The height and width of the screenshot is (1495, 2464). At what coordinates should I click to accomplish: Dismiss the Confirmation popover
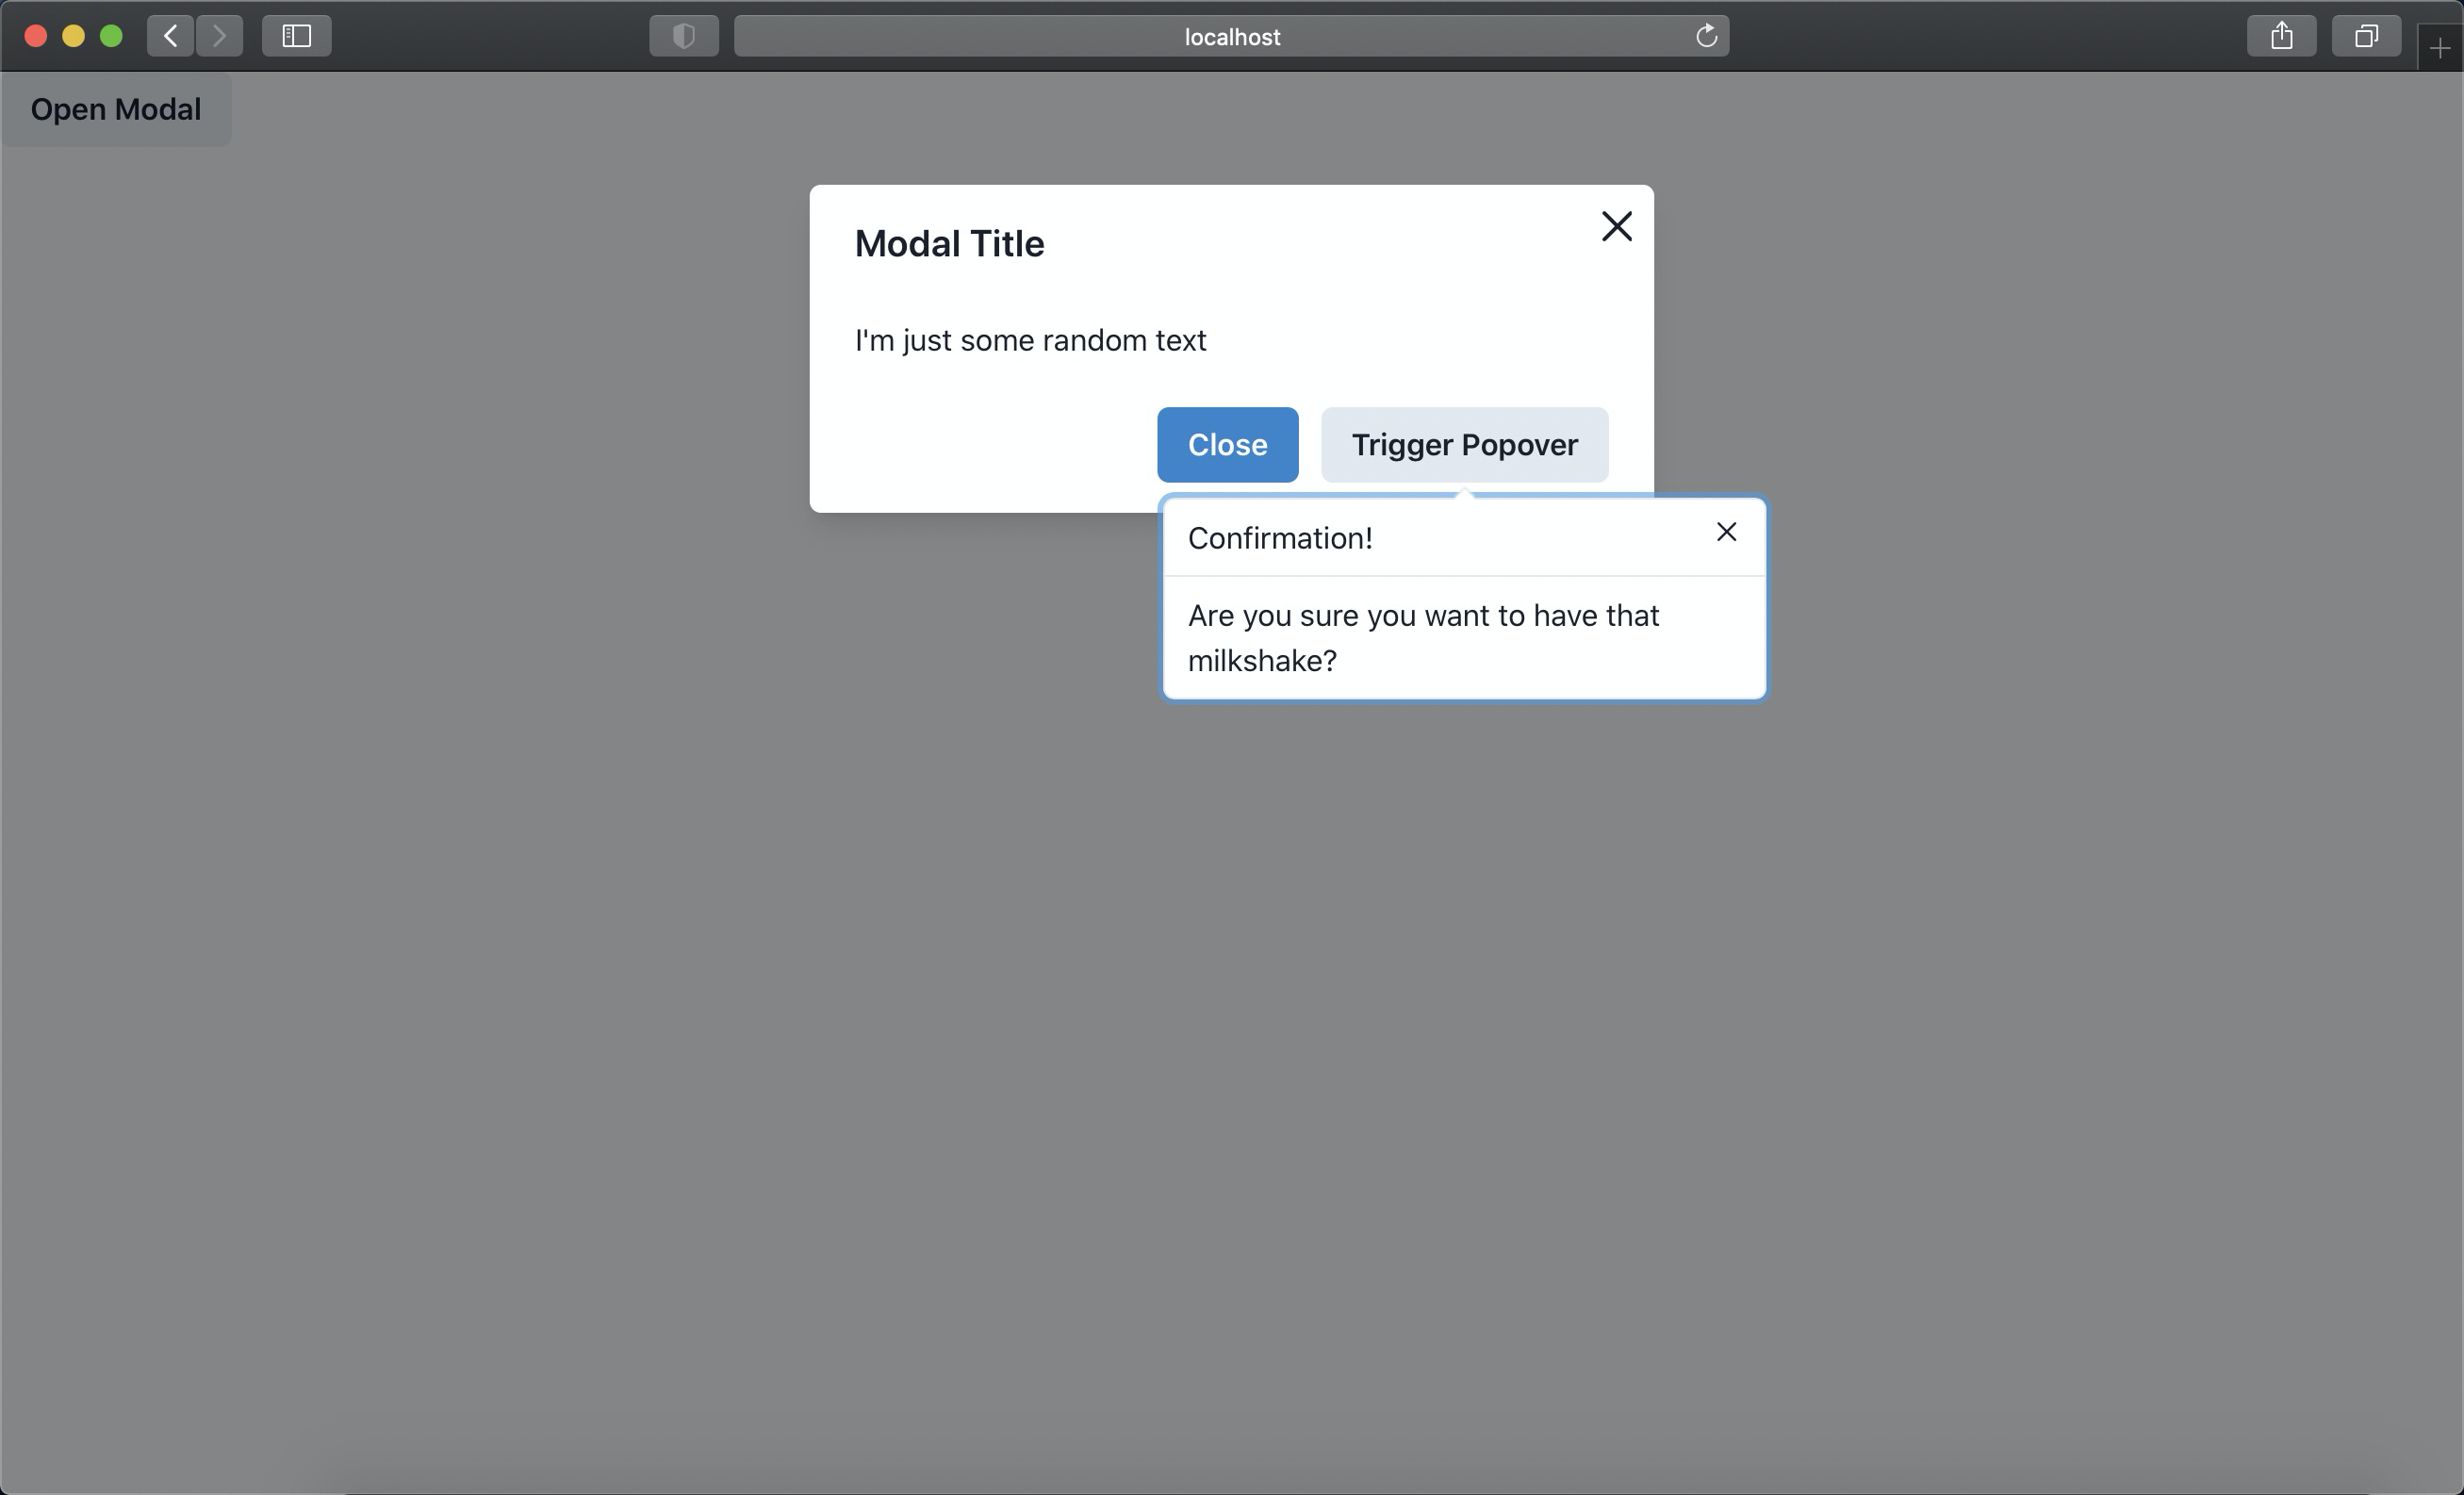coord(1726,532)
